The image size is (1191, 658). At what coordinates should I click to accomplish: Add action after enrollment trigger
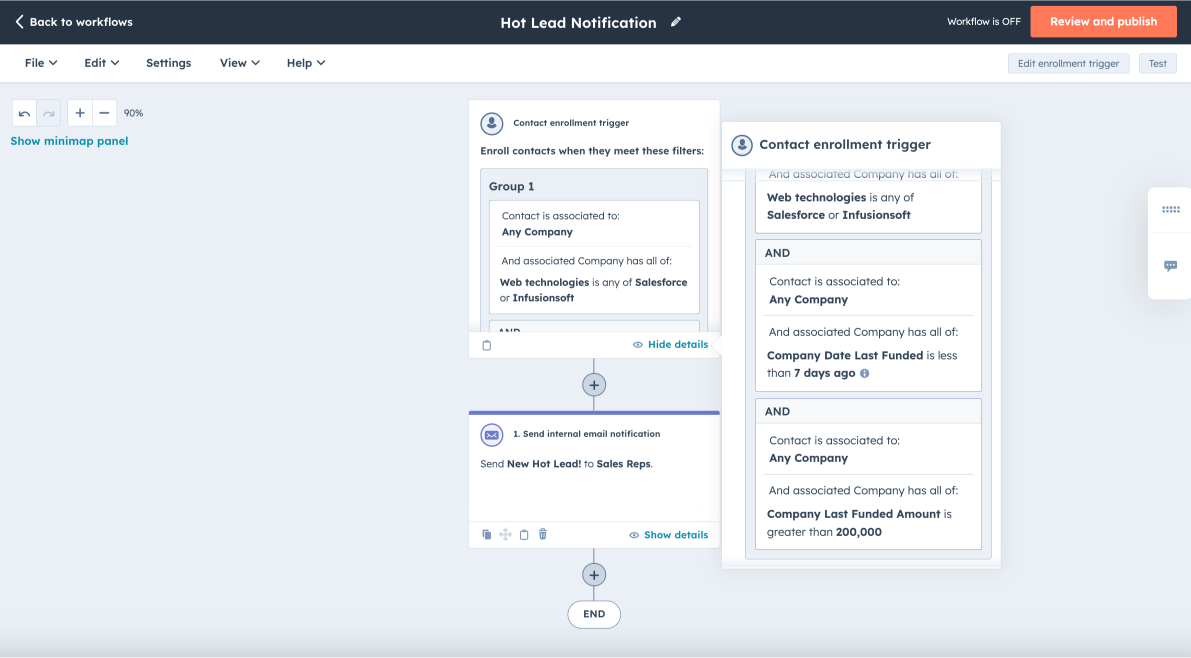point(594,385)
